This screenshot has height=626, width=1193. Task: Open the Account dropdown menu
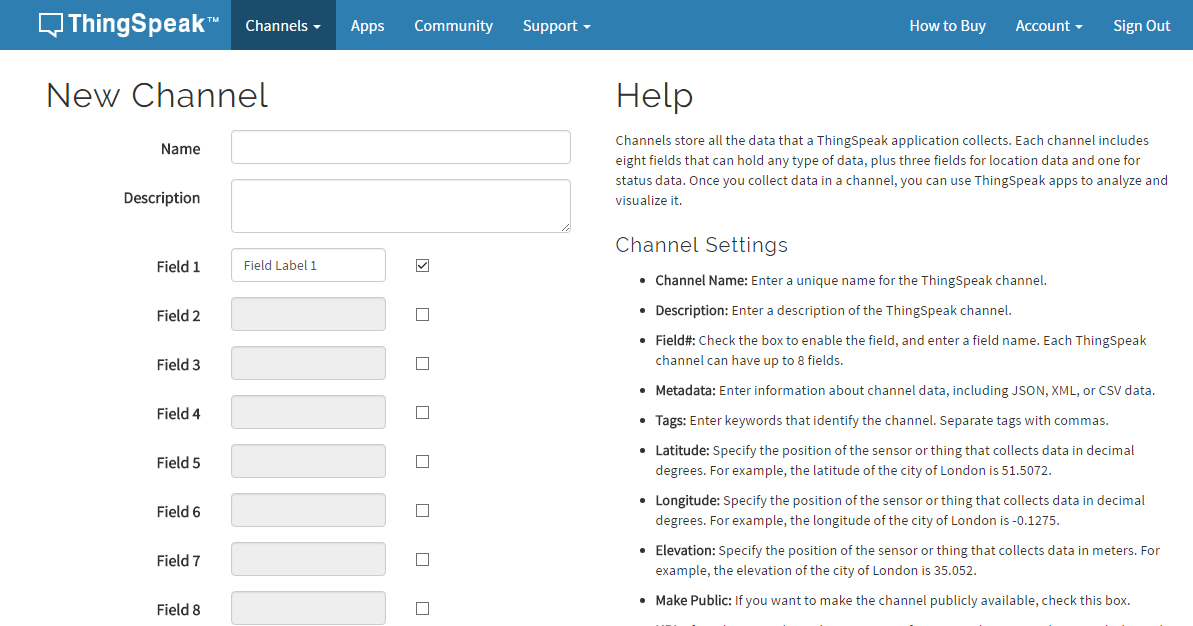pos(1048,26)
